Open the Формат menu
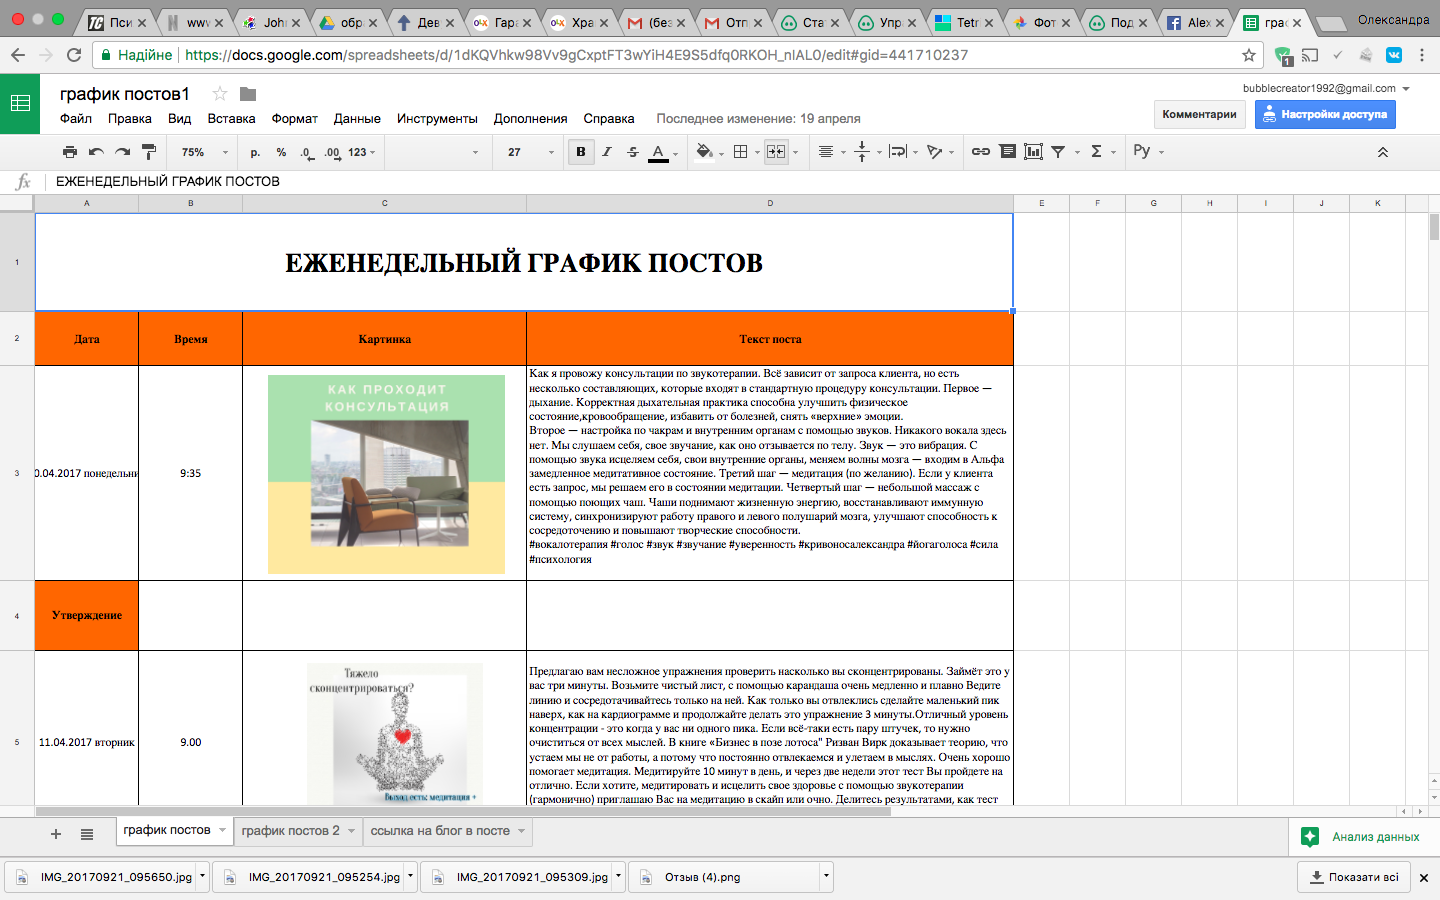Screen dimensions: 1440x900 coord(294,118)
